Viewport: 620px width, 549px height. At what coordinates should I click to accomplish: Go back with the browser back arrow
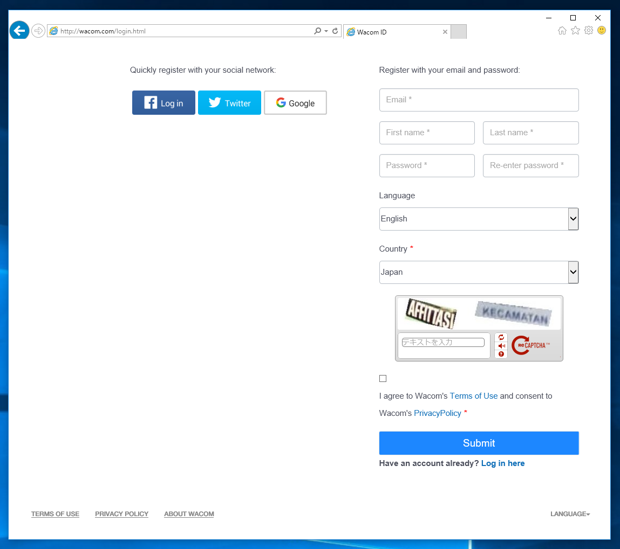pos(19,30)
